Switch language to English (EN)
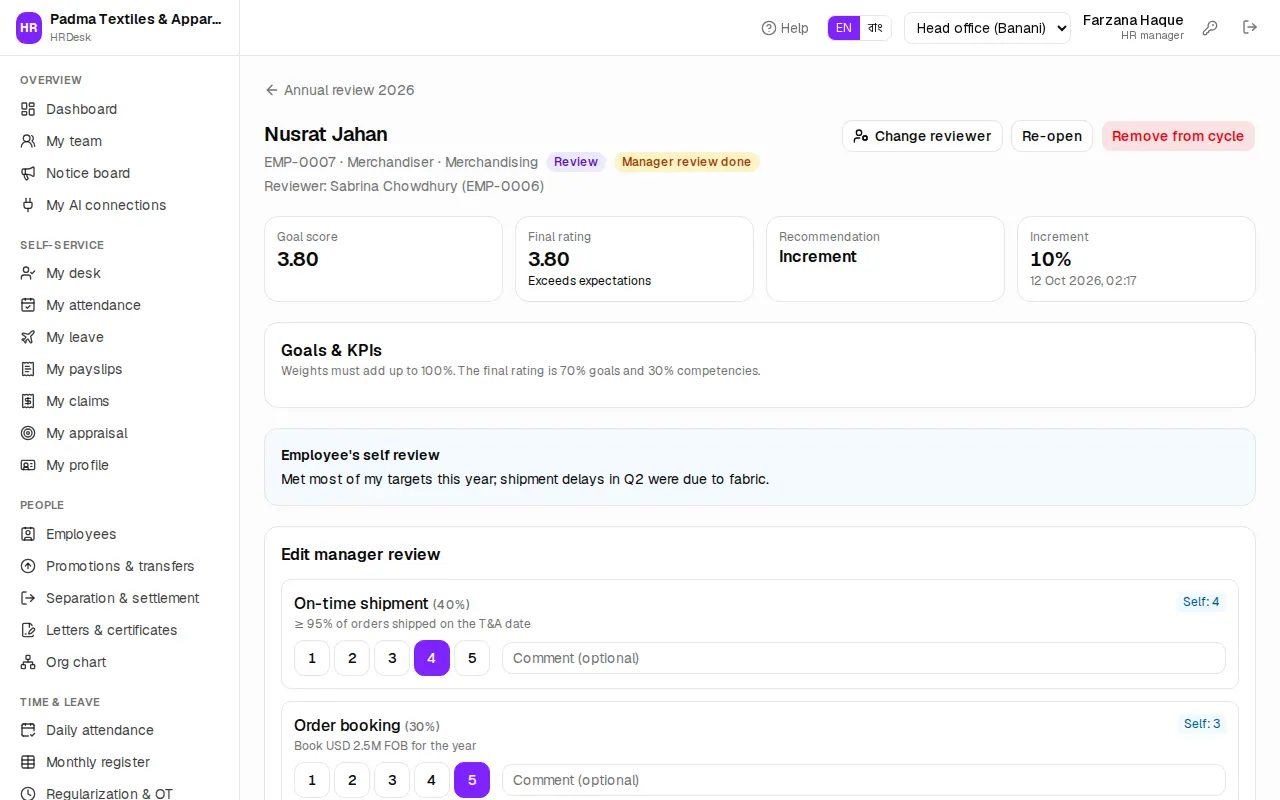Viewport: 1280px width, 800px height. click(x=844, y=28)
